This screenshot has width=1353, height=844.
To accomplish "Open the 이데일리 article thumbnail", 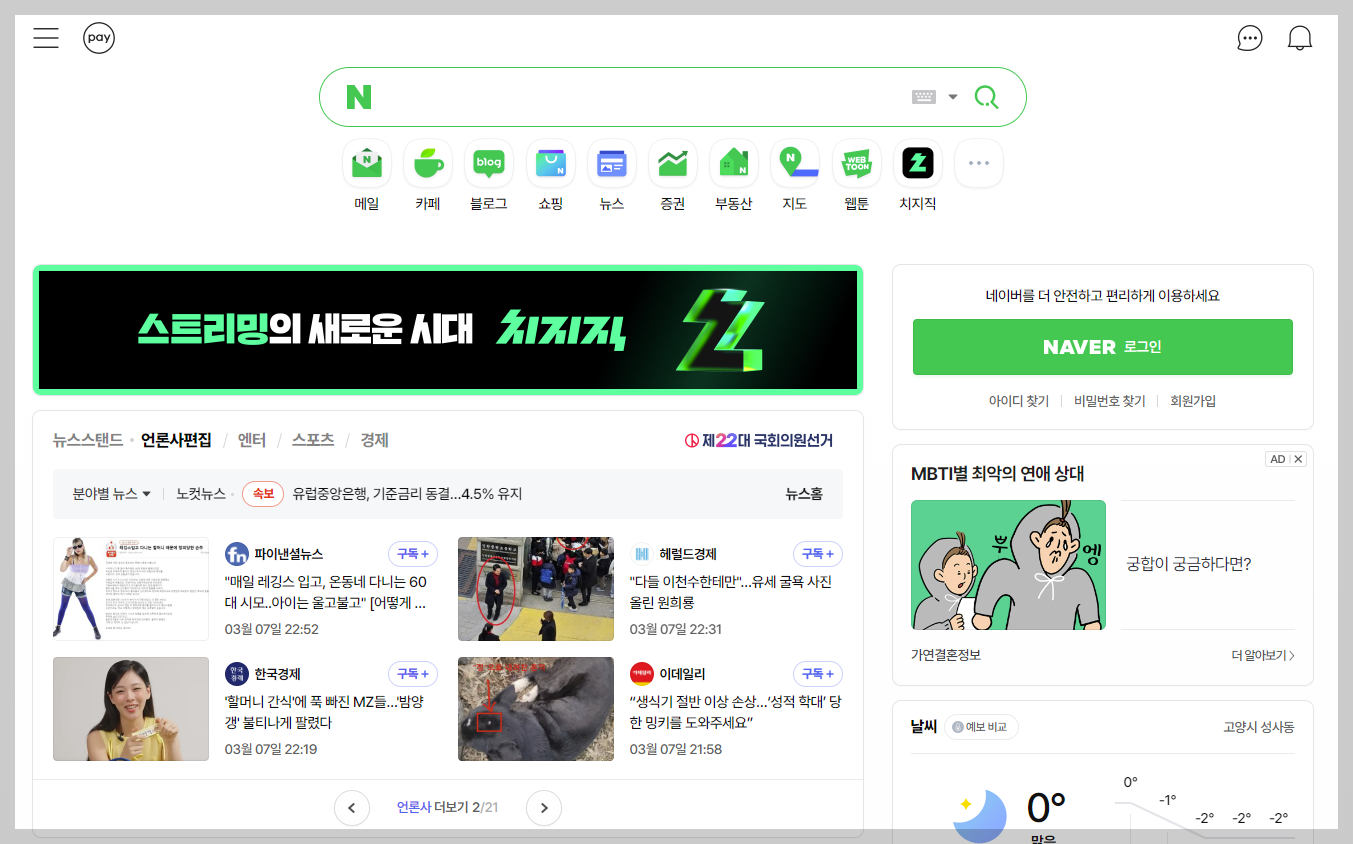I will [x=536, y=709].
